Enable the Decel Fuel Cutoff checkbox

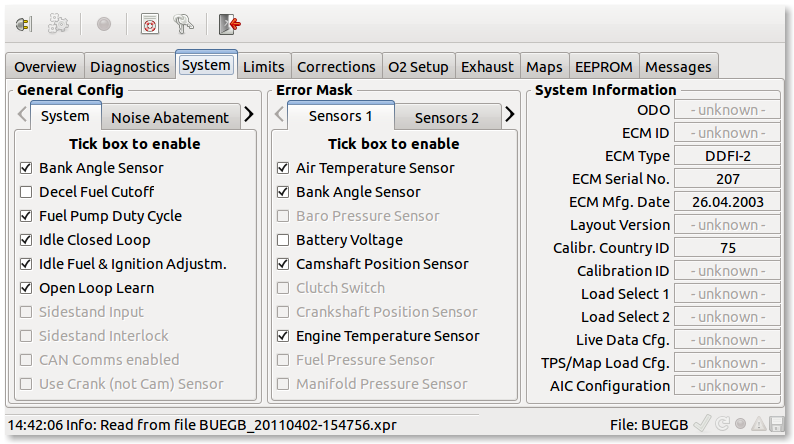tap(26, 192)
